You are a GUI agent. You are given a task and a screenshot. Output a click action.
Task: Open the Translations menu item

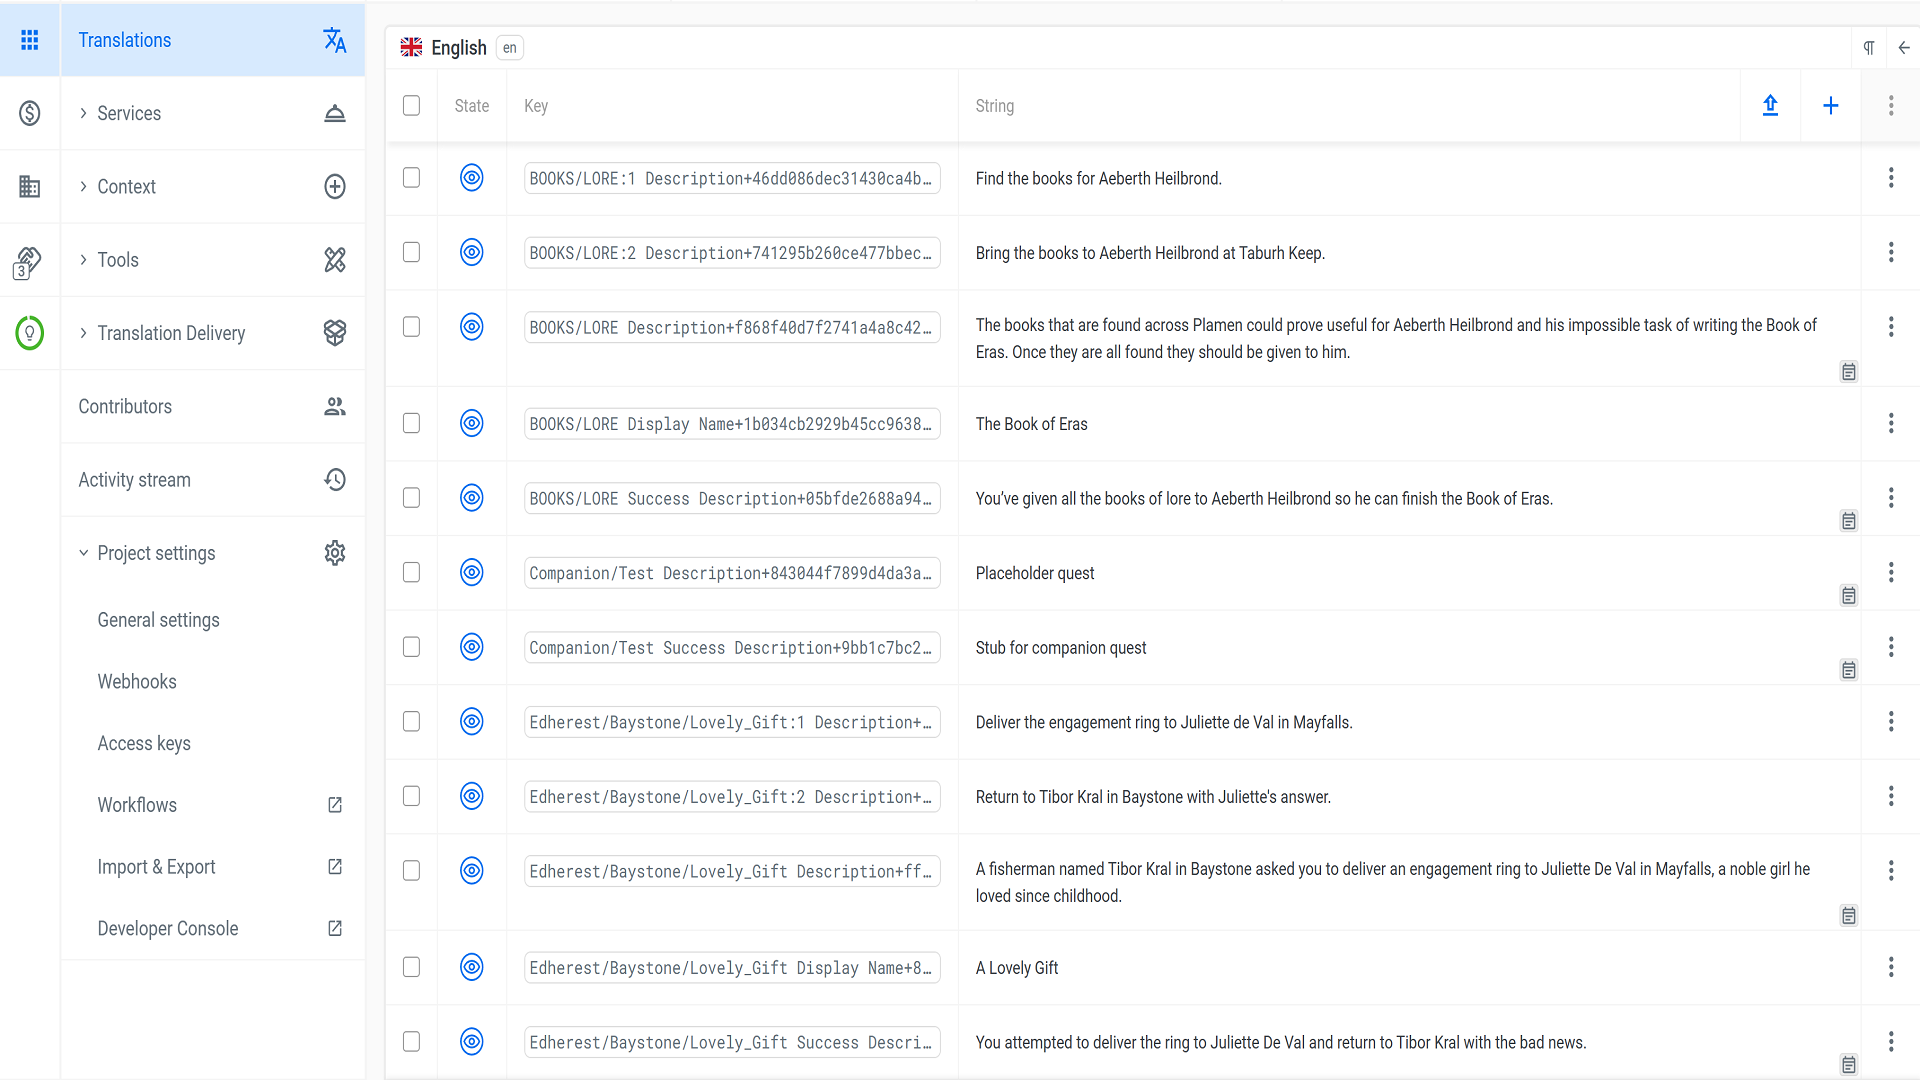coord(212,40)
